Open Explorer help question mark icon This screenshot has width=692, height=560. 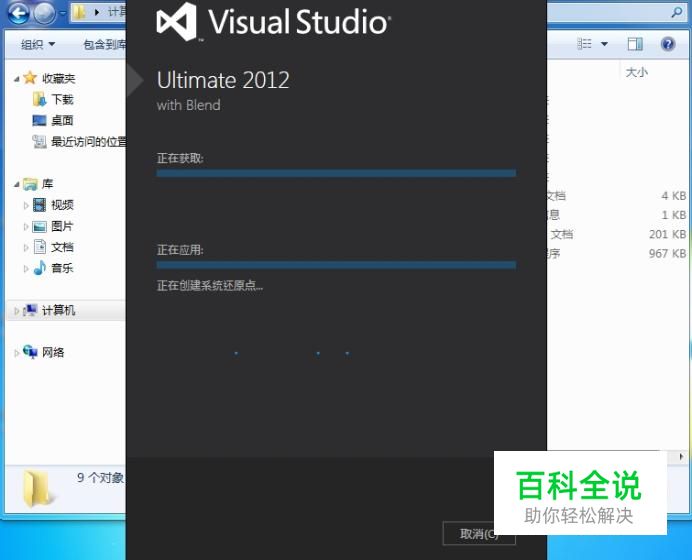coord(668,44)
